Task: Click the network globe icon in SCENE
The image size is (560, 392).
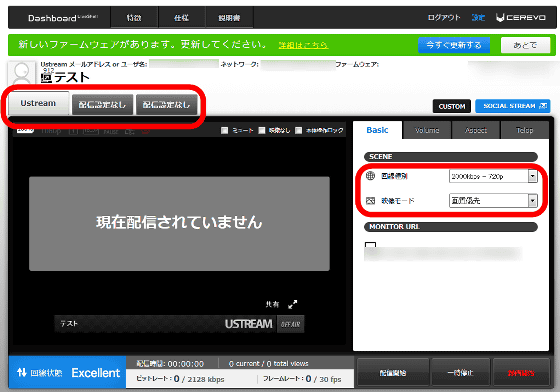Action: [x=370, y=176]
